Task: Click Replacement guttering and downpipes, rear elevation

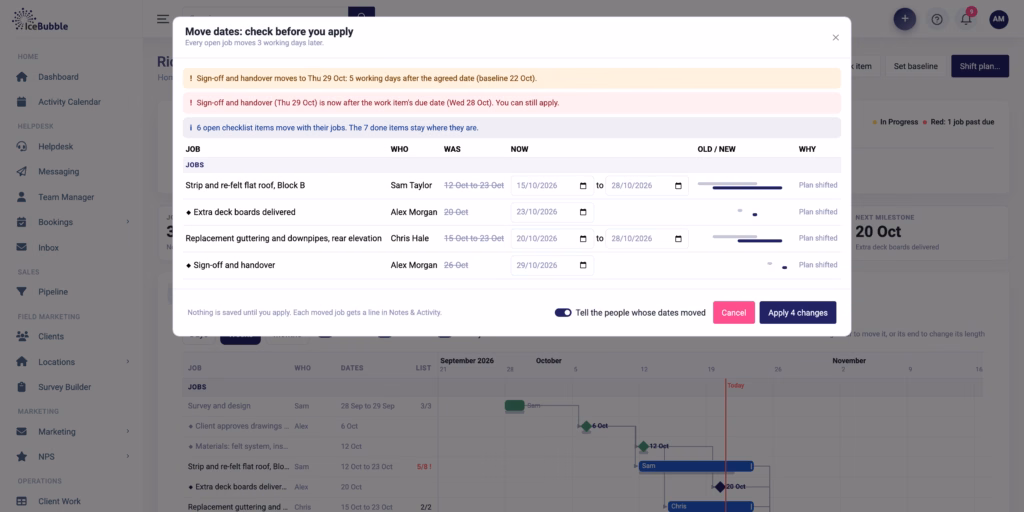Action: [283, 238]
